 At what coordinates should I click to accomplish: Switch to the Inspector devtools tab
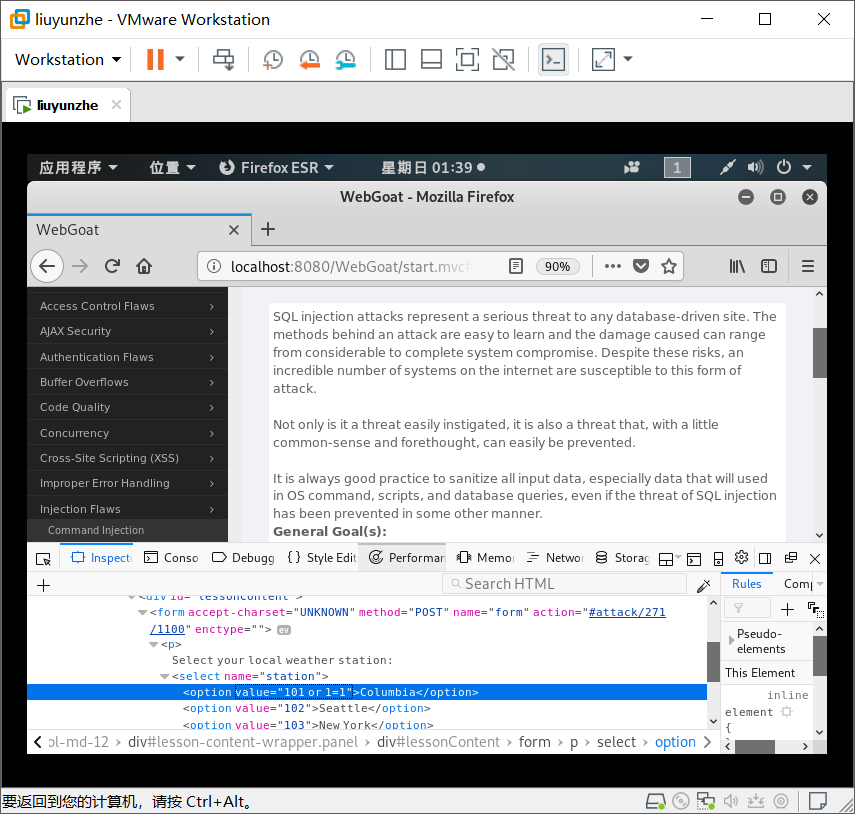pos(101,558)
